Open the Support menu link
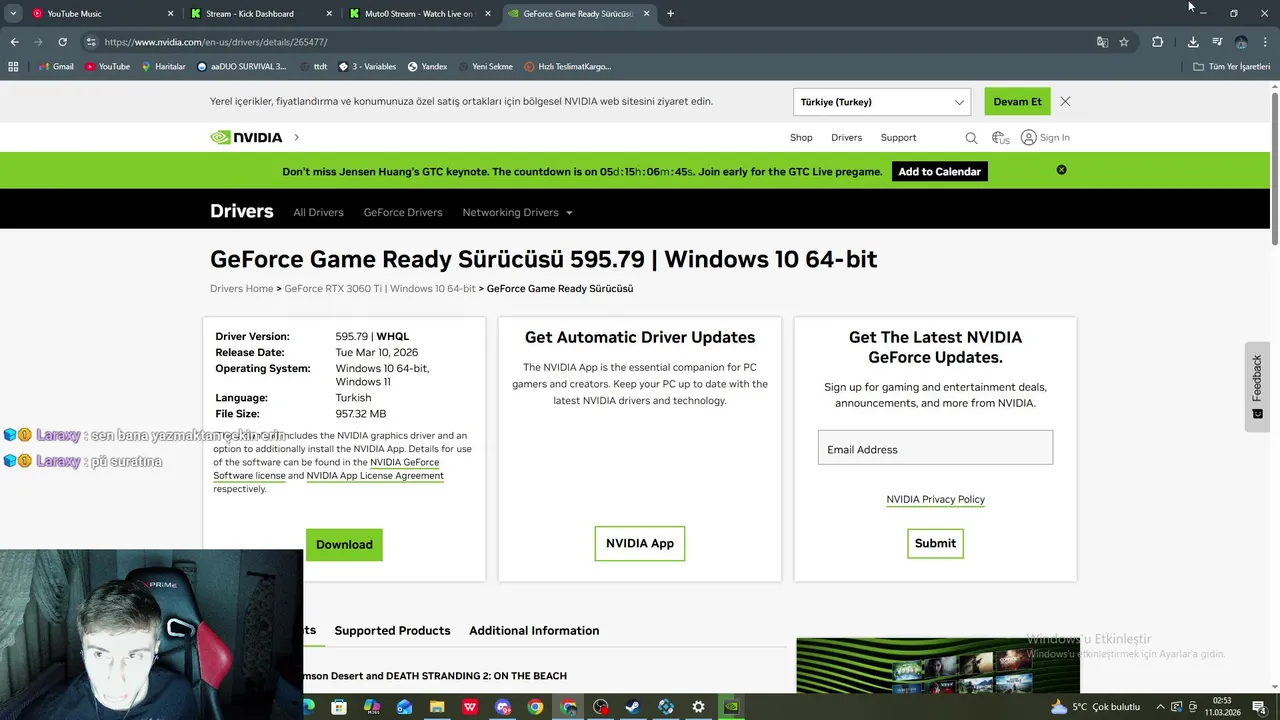The width and height of the screenshot is (1280, 720). (x=898, y=138)
